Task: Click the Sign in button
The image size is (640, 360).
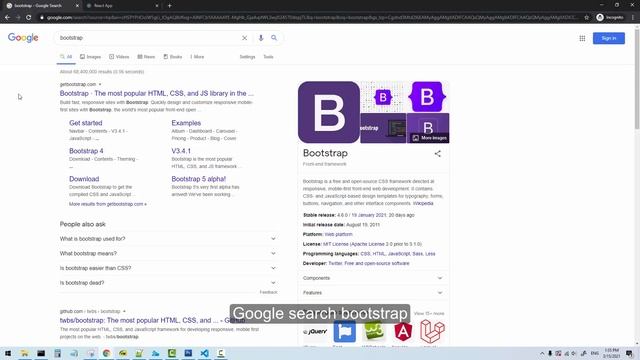Action: tap(609, 38)
